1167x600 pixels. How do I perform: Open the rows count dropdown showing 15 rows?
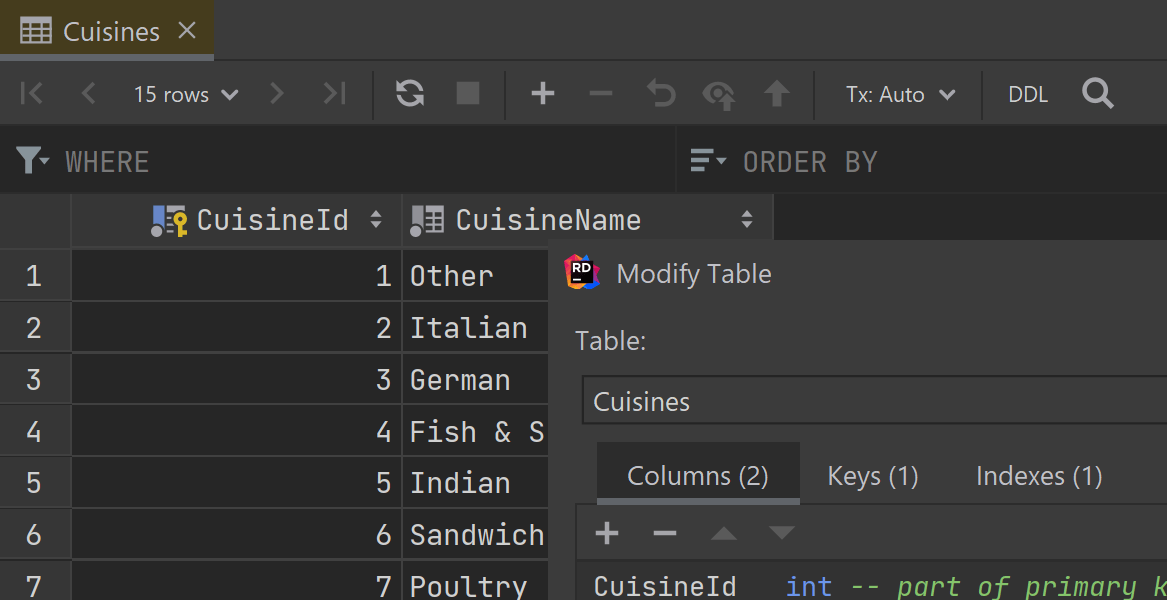point(186,93)
